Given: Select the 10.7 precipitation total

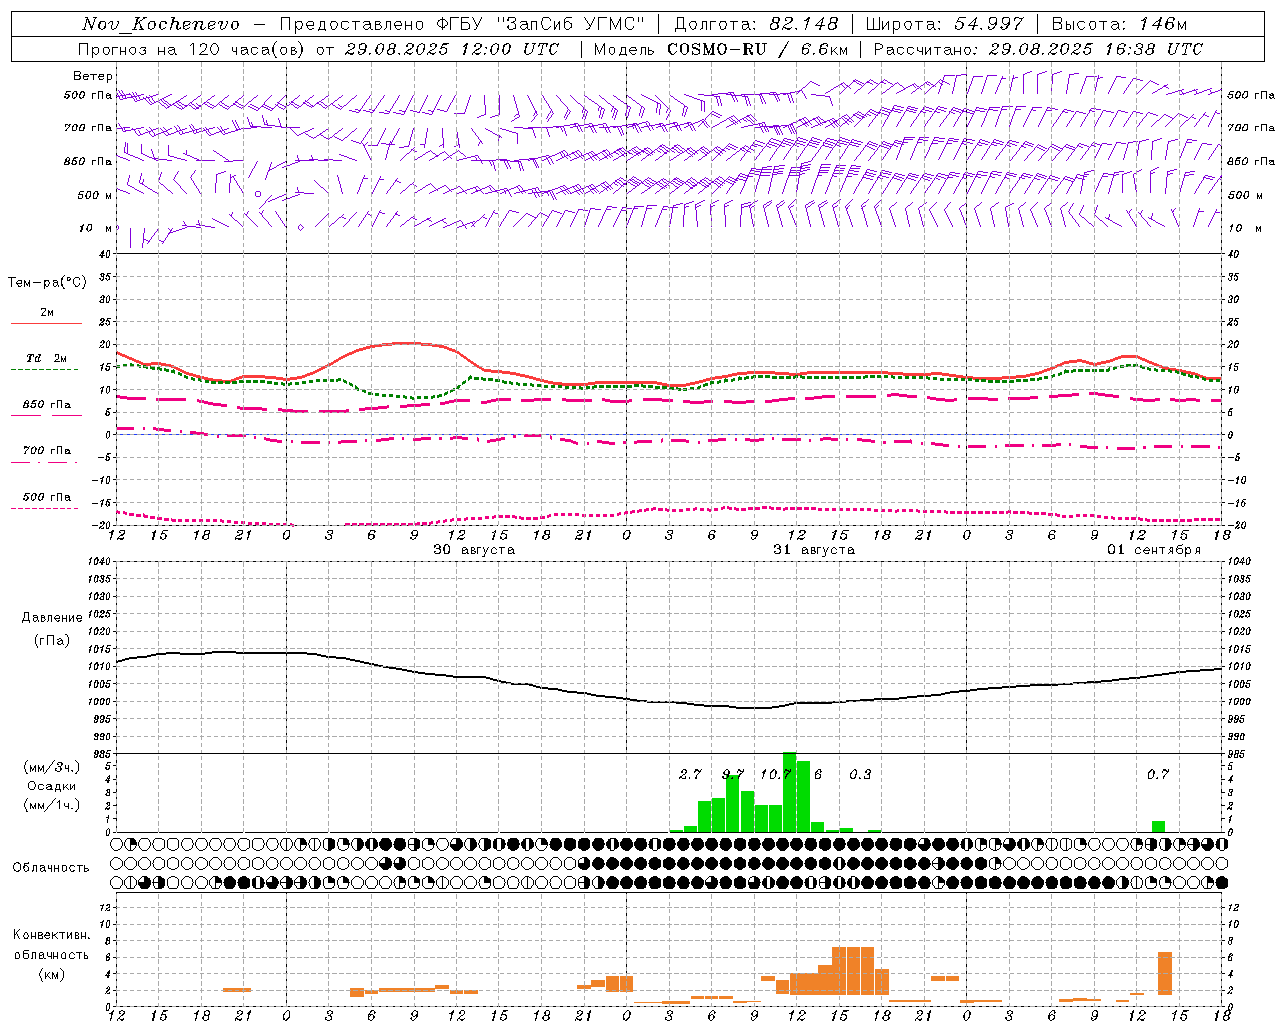Looking at the screenshot, I should coord(776,775).
